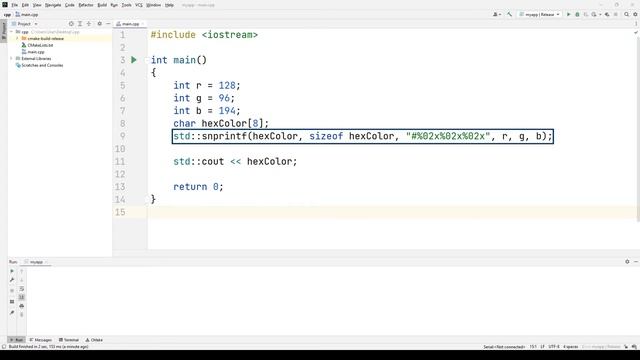Click the run gutter icon beside main()
This screenshot has width=640, height=360.
tap(134, 60)
